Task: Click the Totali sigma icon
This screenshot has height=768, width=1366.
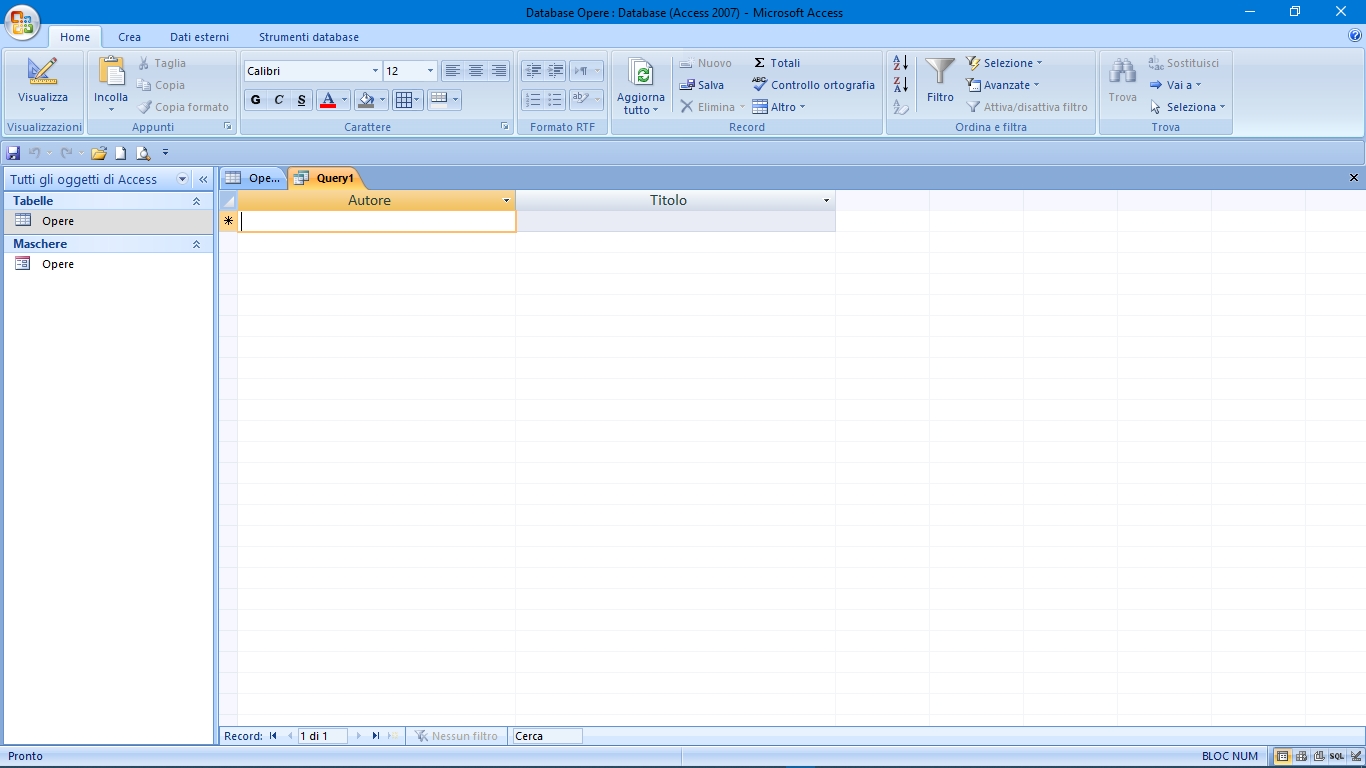Action: coord(776,63)
